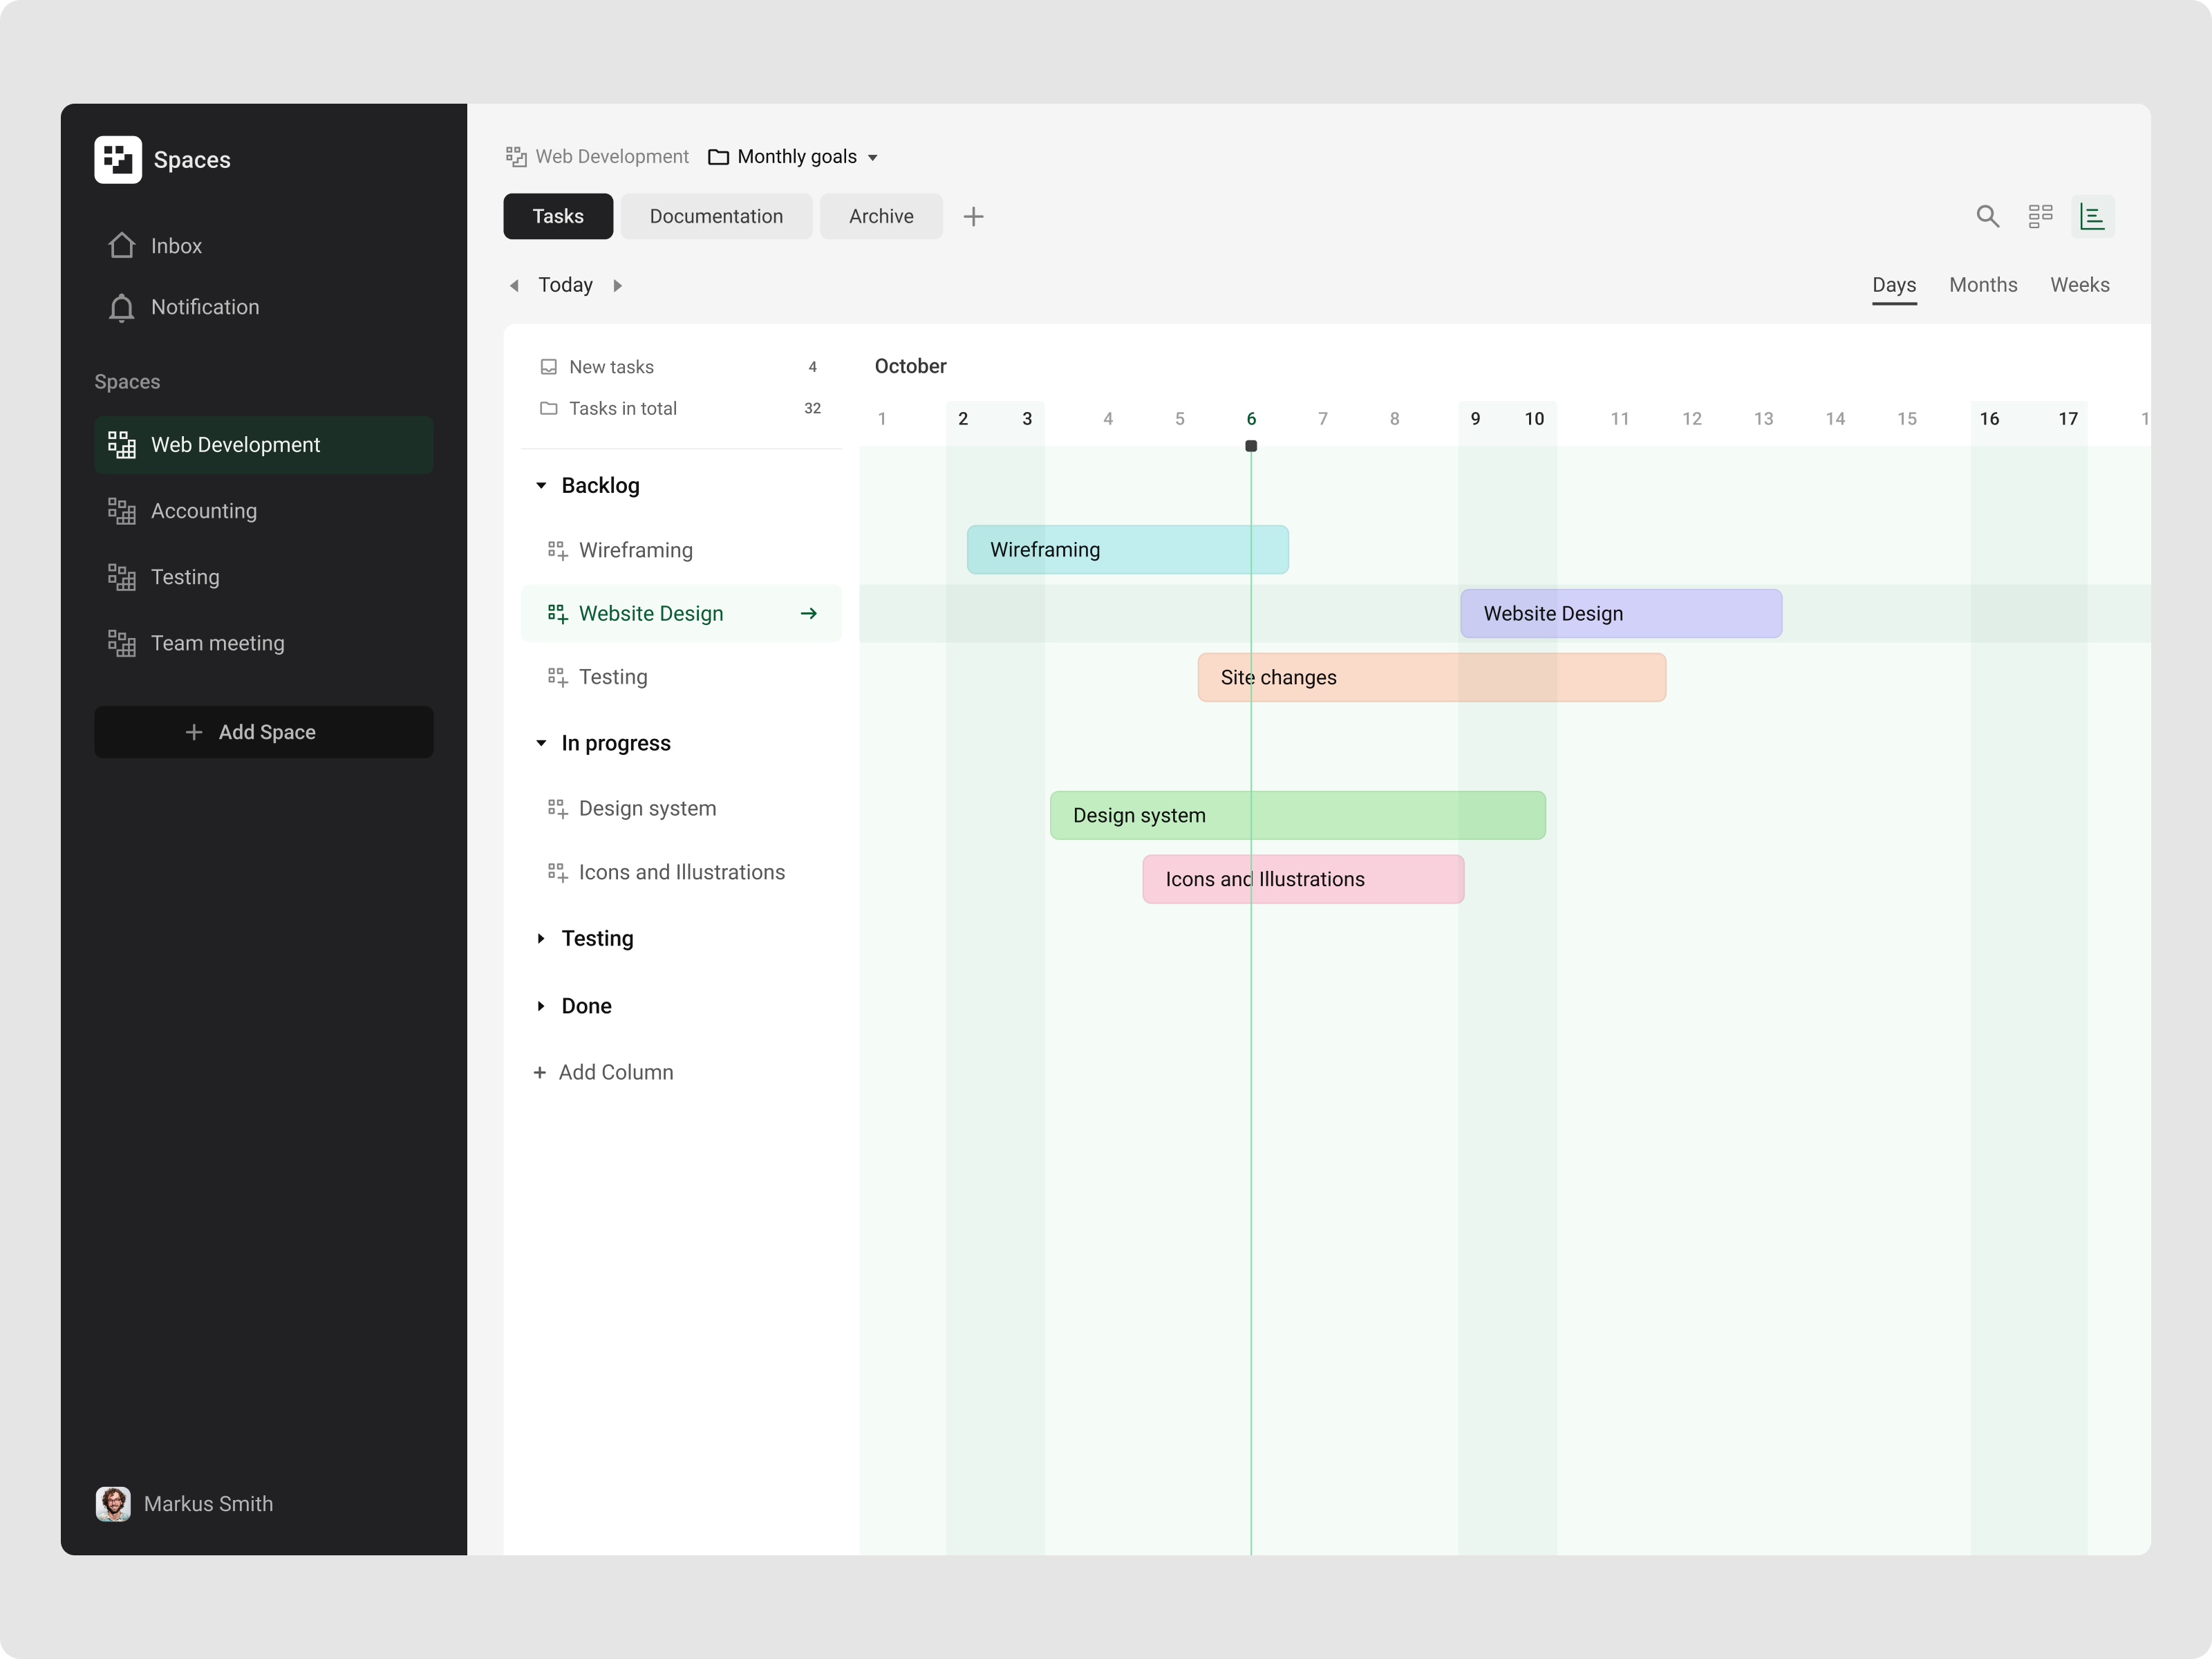This screenshot has height=1659, width=2212.
Task: Switch timeline view to Months
Action: (x=1983, y=284)
